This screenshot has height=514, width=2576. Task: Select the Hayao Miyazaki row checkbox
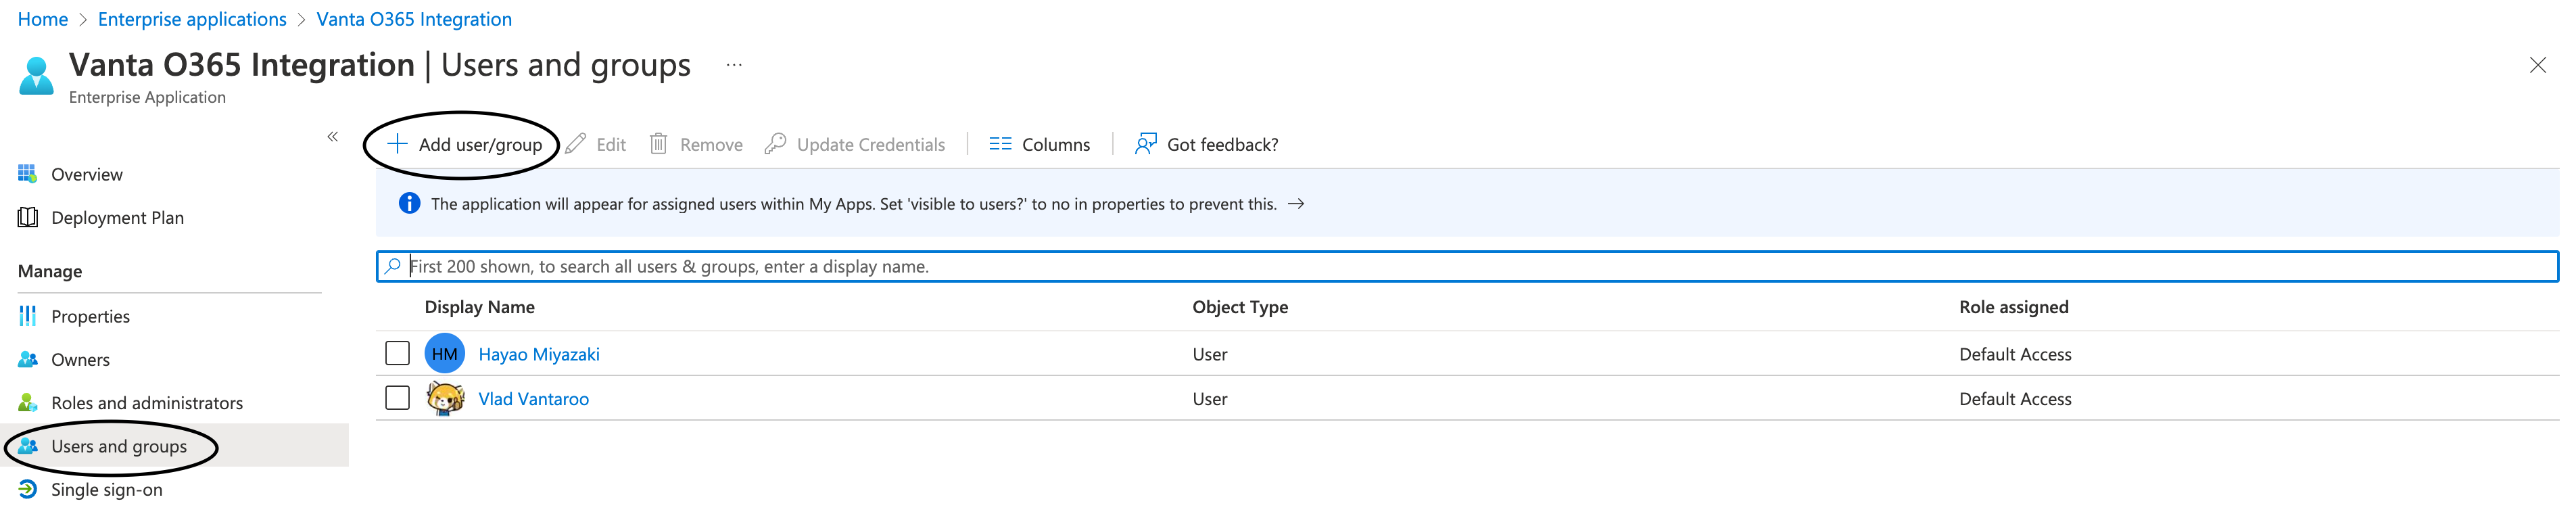pos(397,353)
